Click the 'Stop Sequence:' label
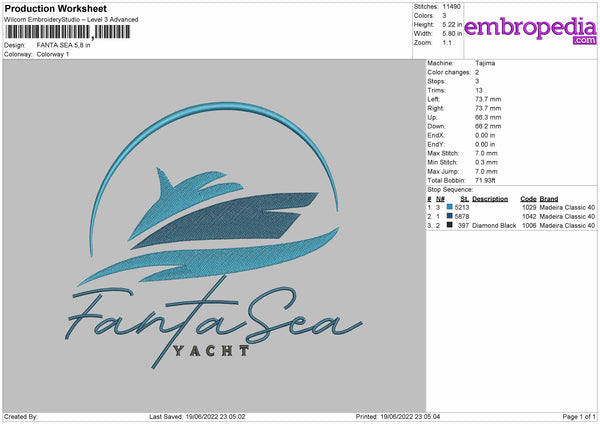Image resolution: width=600 pixels, height=424 pixels. pyautogui.click(x=450, y=190)
